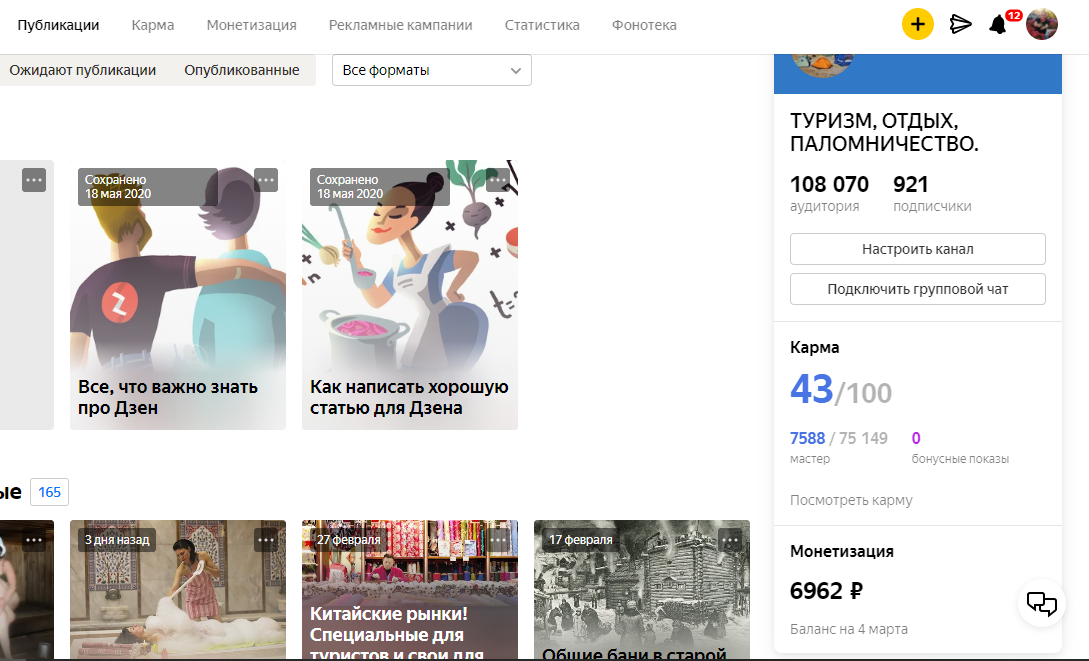Click 'Подключить групповой чат' button

[917, 289]
